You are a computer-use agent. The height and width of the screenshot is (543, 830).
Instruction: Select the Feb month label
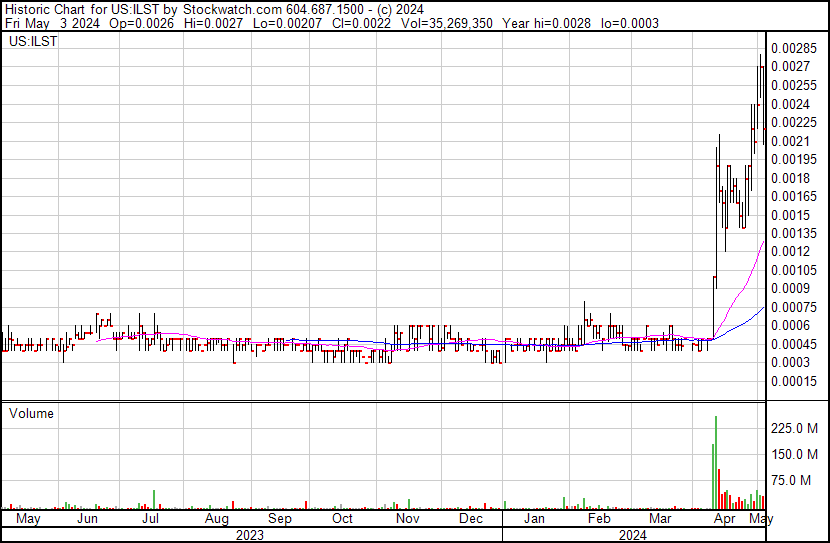tap(599, 519)
